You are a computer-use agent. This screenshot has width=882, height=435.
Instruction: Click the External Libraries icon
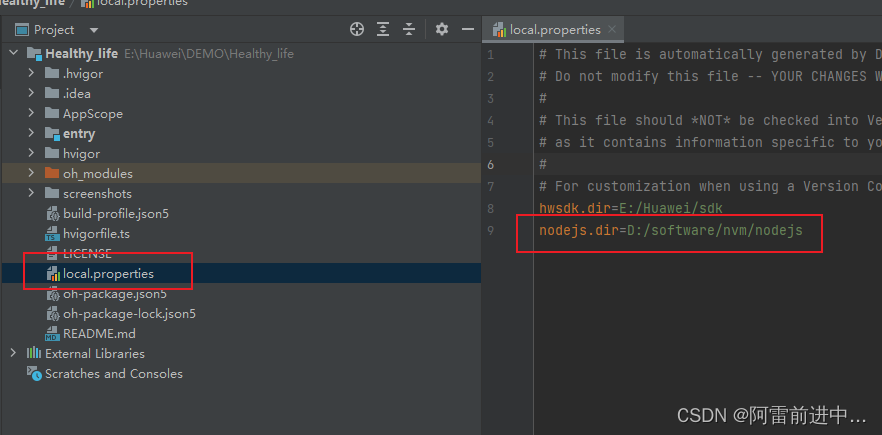point(34,353)
